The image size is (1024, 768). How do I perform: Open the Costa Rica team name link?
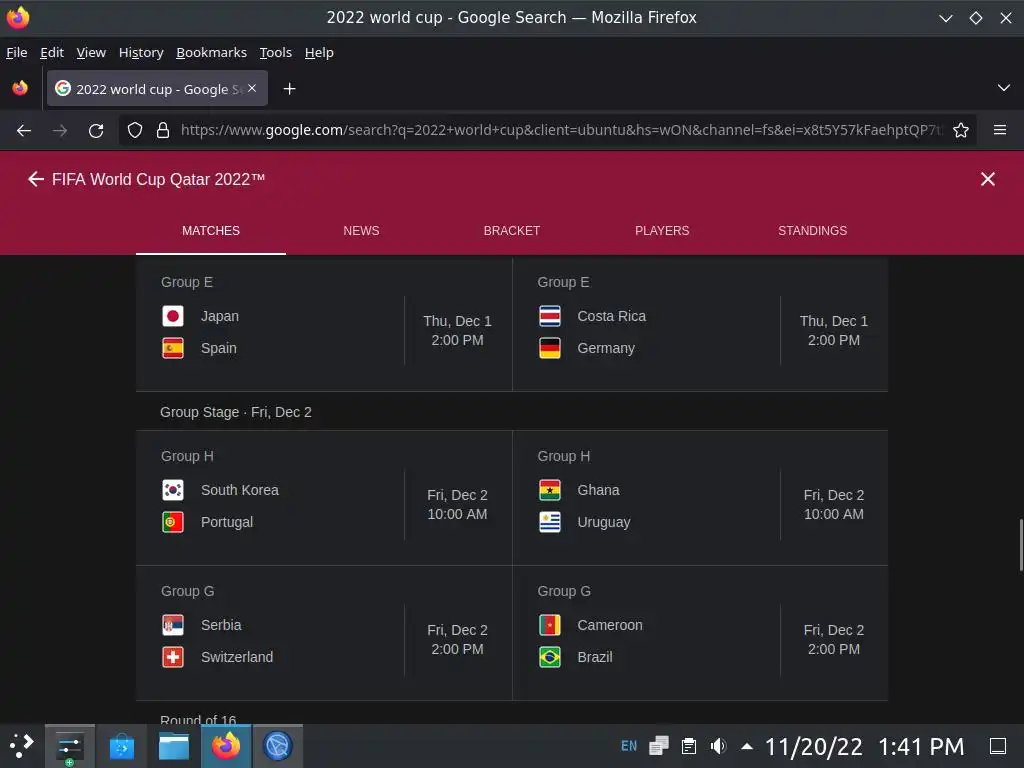point(611,316)
